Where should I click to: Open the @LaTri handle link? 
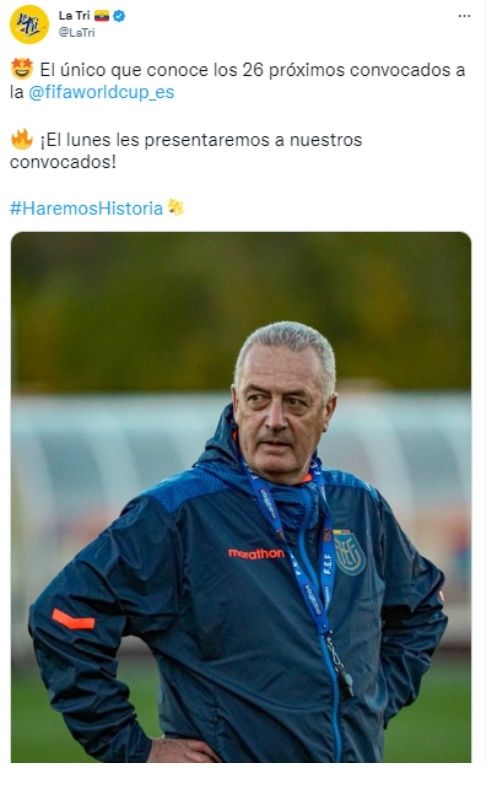[x=77, y=33]
